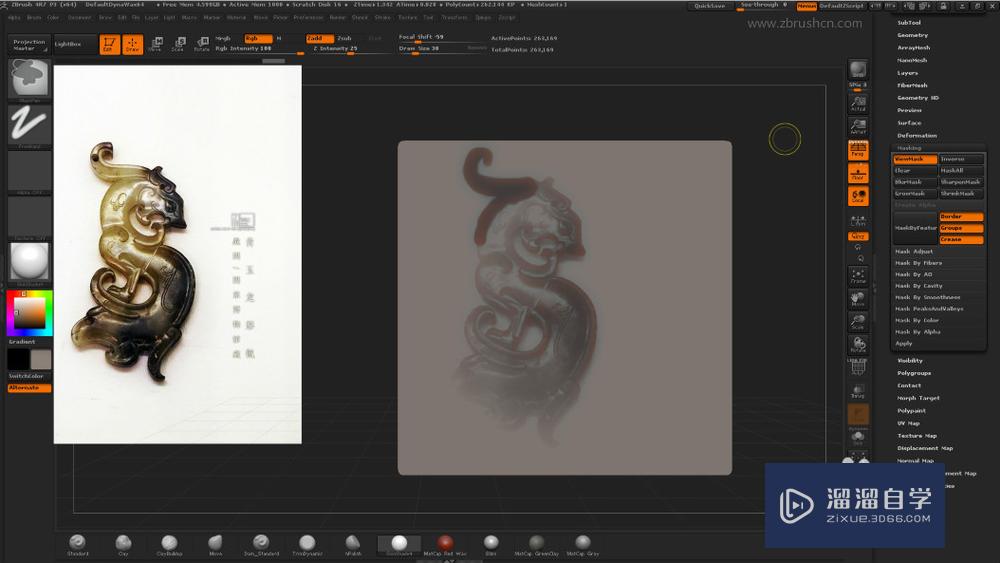This screenshot has width=1000, height=563.
Task: Select the MatCap Red Wax material
Action: click(x=445, y=544)
